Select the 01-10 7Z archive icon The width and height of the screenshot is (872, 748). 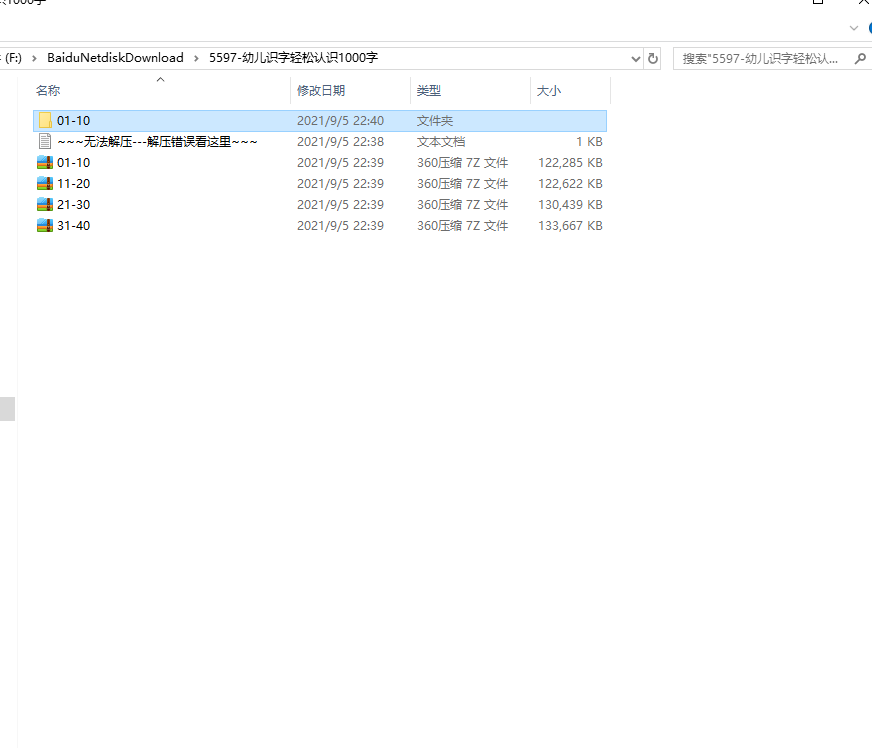pos(44,163)
